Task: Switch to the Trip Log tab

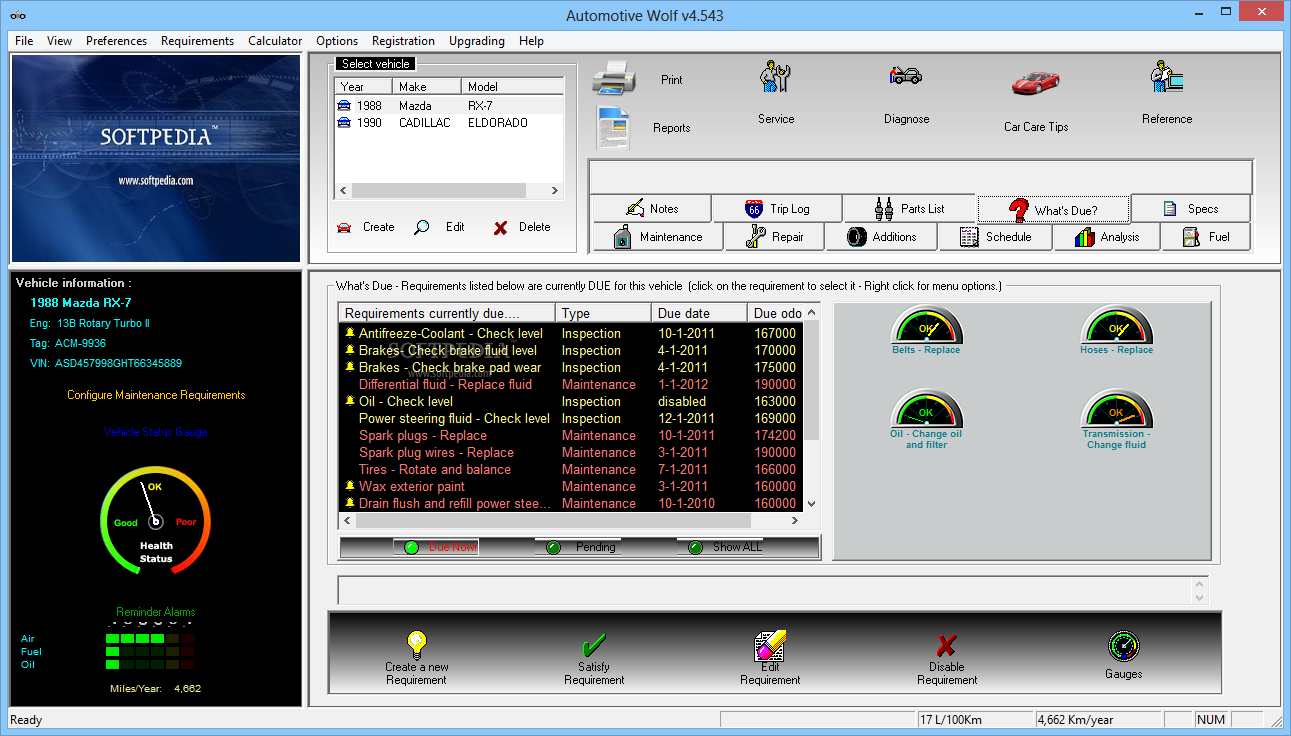Action: (x=777, y=209)
